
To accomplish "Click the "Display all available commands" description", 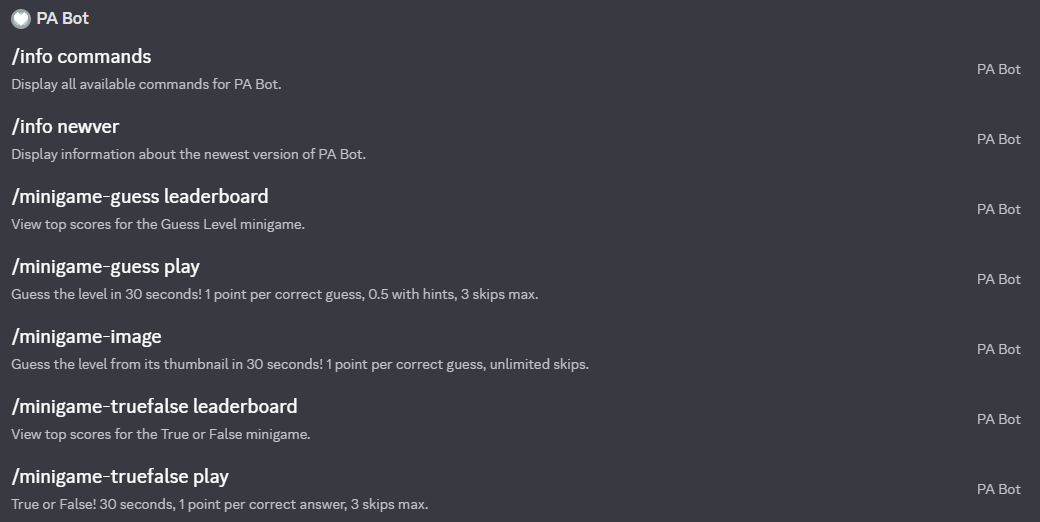I will (x=146, y=85).
